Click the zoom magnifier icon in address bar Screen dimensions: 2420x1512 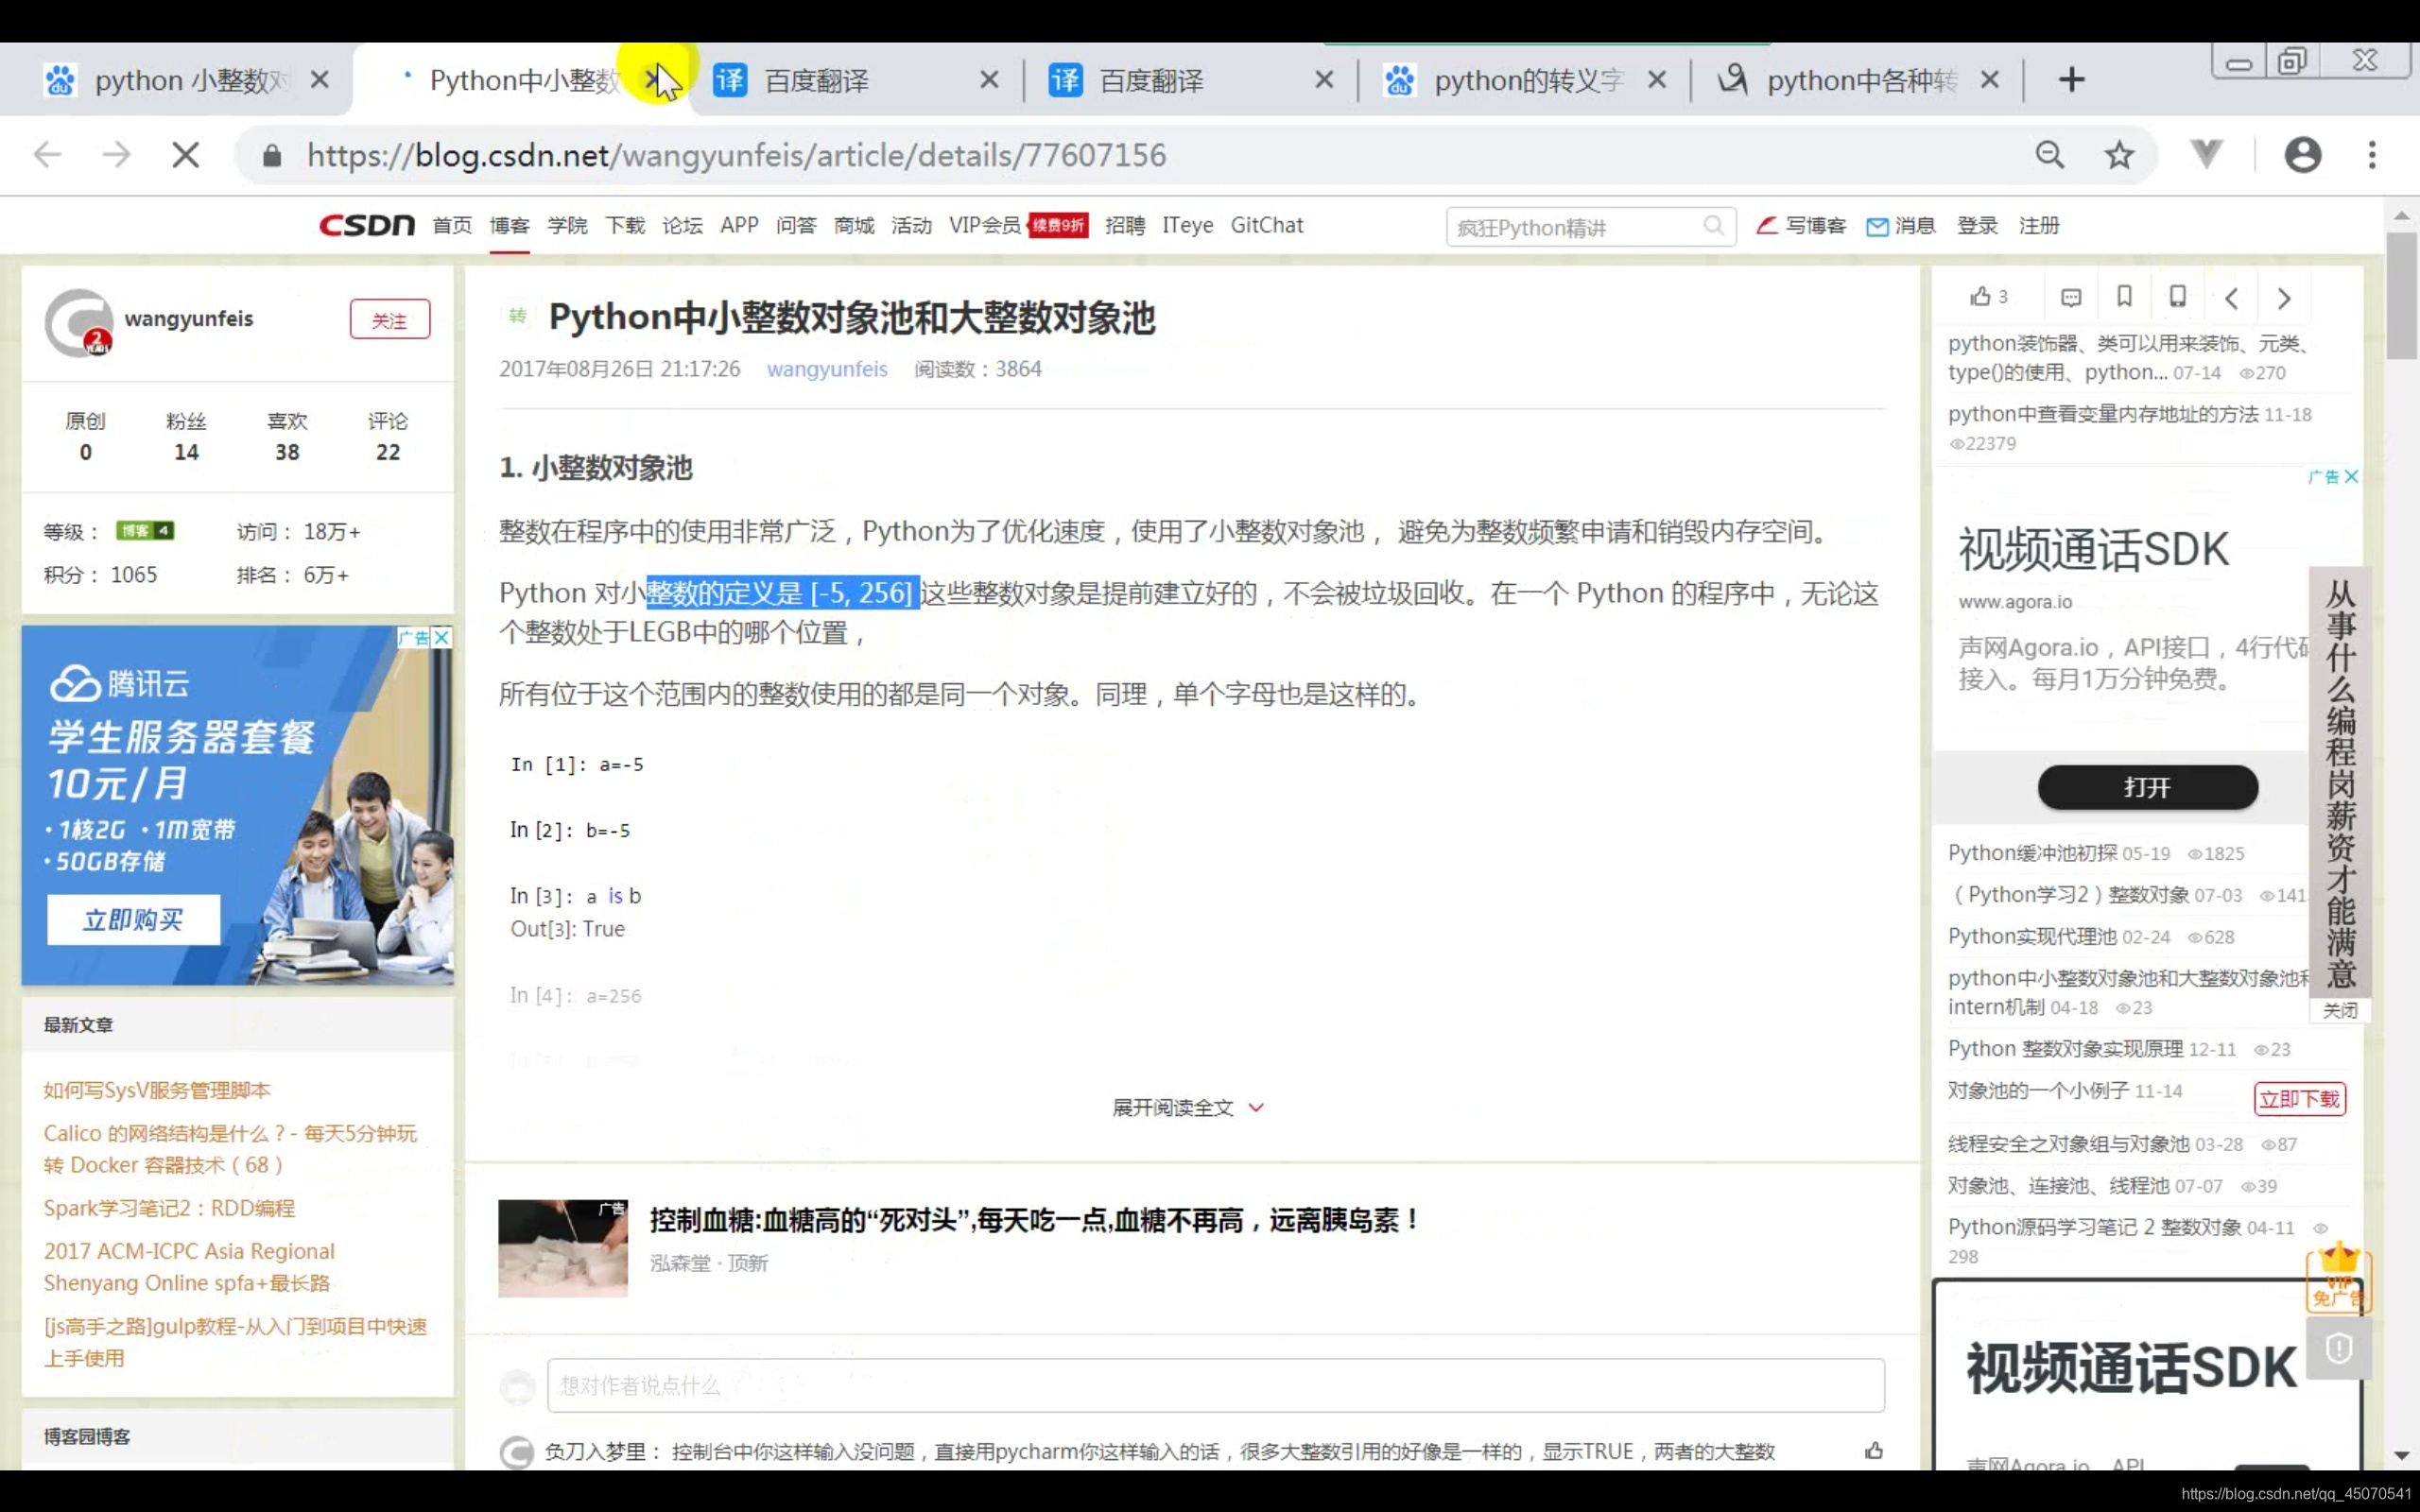click(2049, 155)
